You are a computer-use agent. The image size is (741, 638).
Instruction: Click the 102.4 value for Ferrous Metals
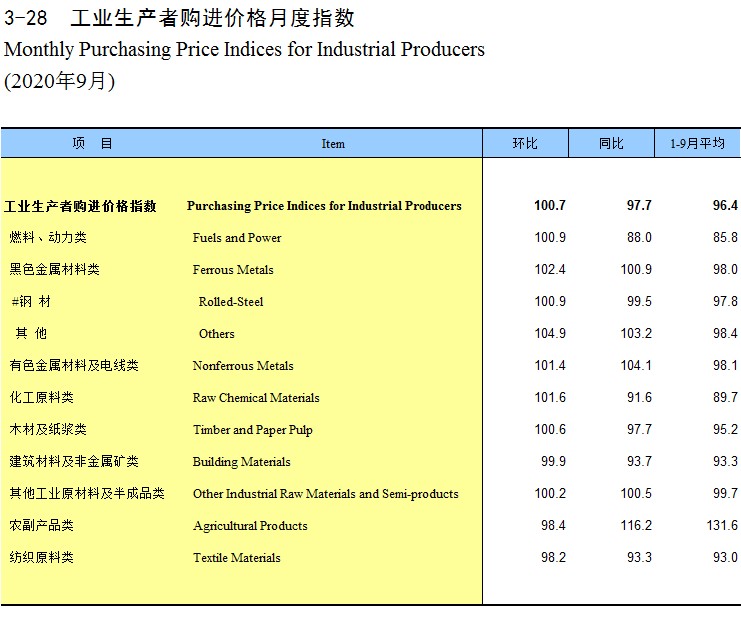550,269
